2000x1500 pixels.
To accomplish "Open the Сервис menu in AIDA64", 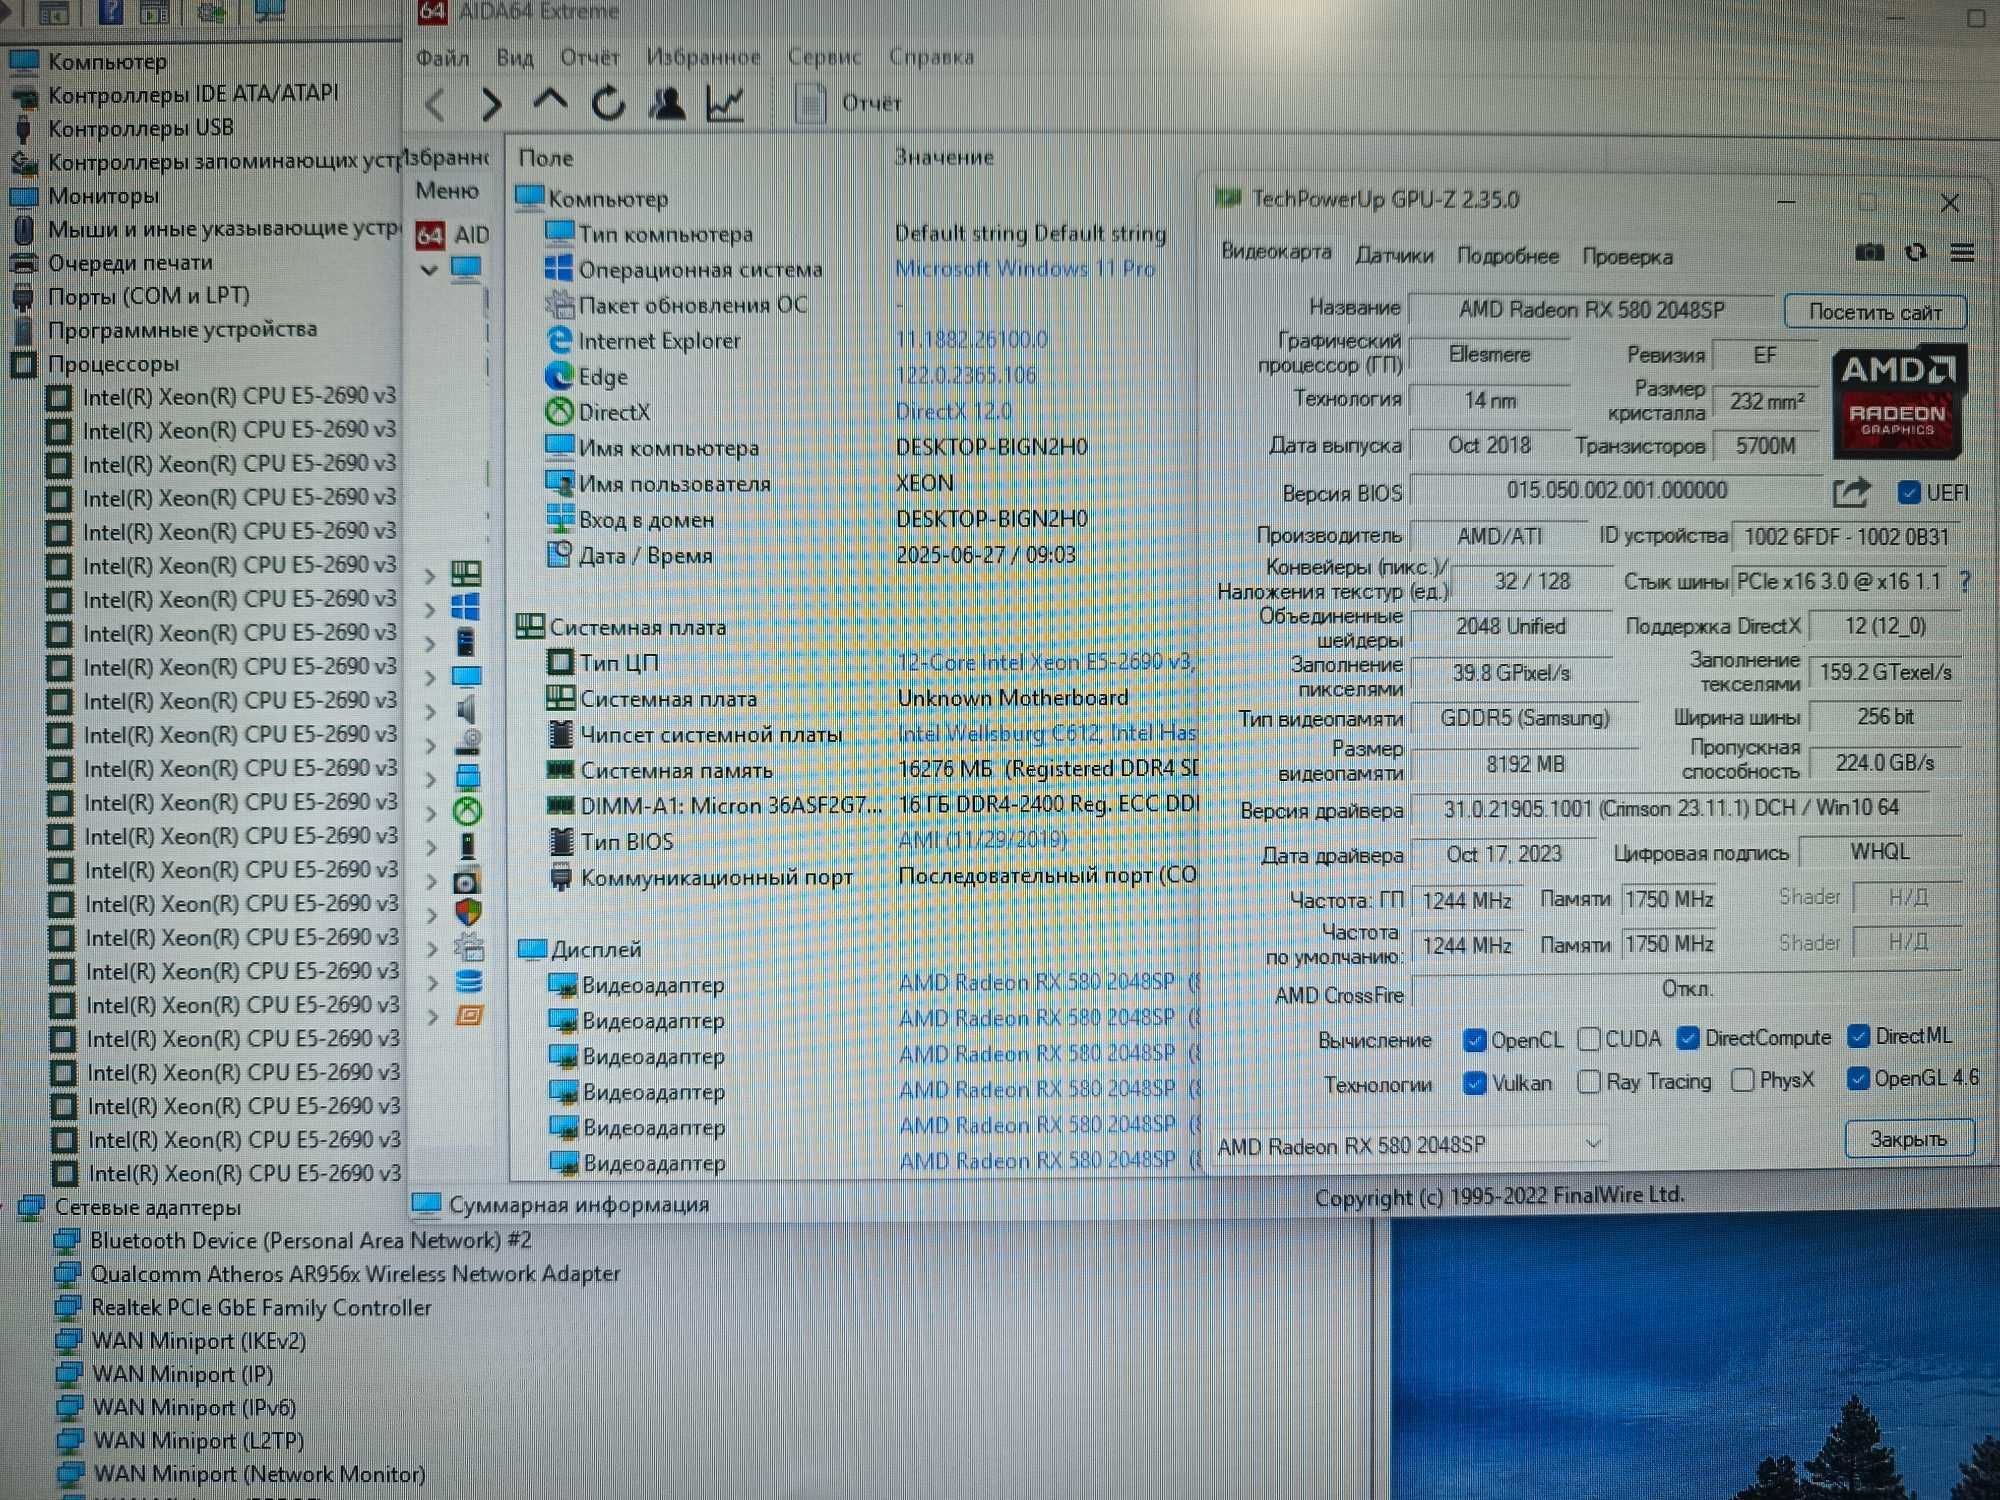I will pyautogui.click(x=824, y=57).
